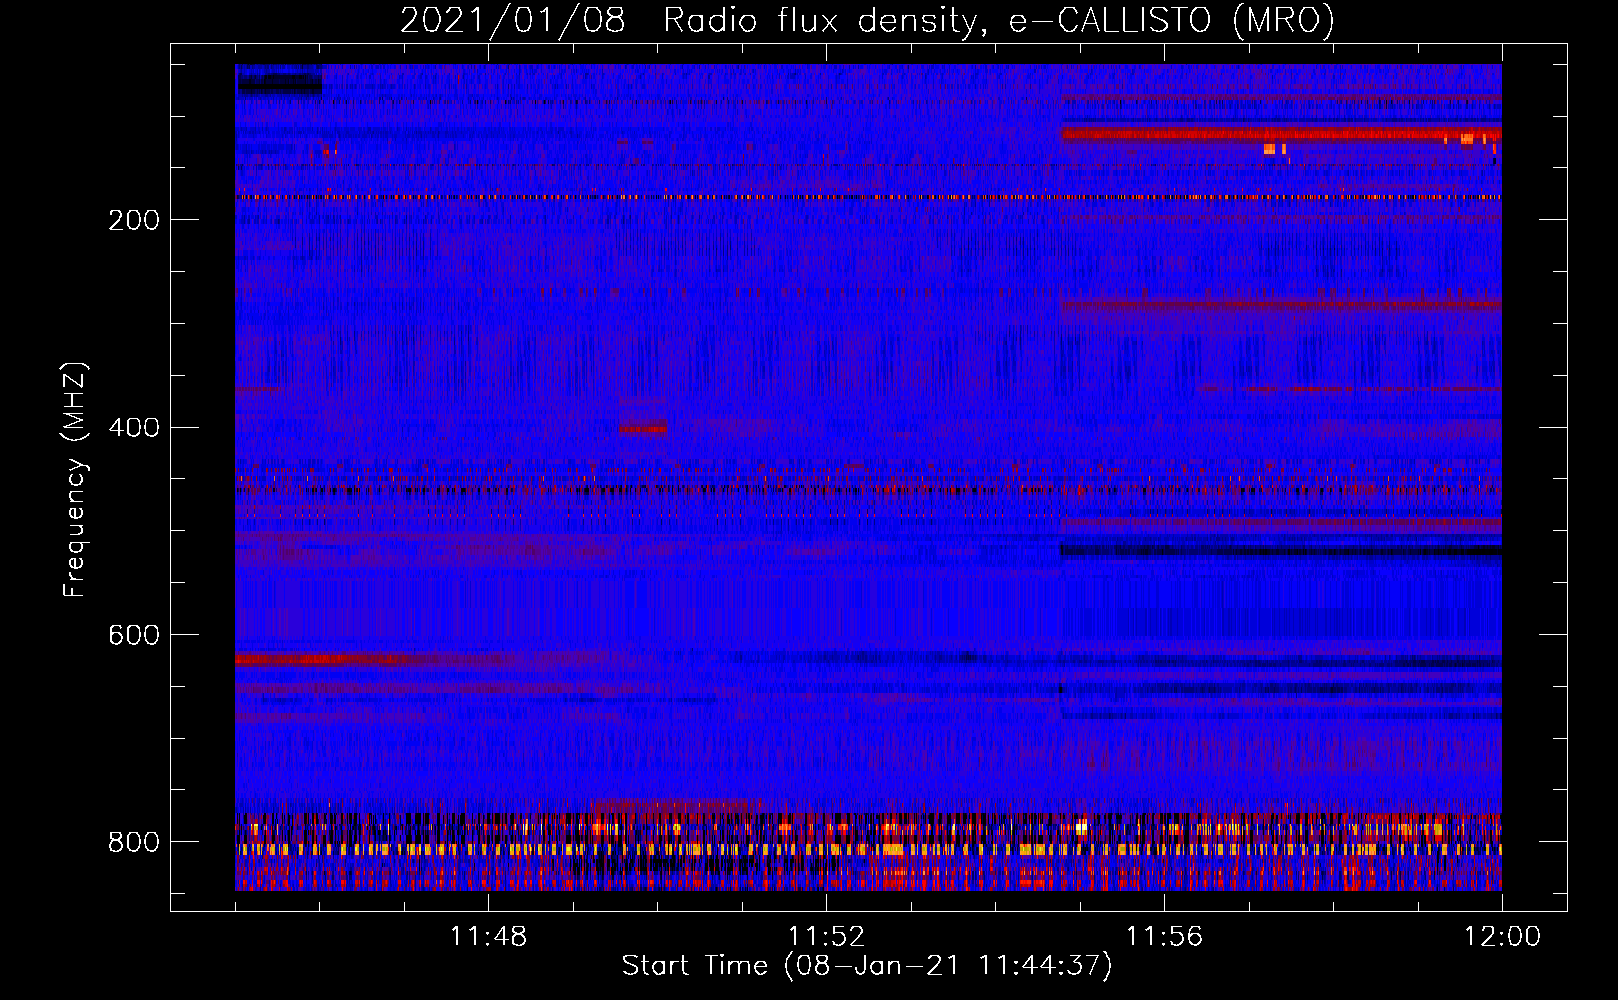Click the 11:56 time tick label
The width and height of the screenshot is (1618, 1000).
click(1164, 936)
